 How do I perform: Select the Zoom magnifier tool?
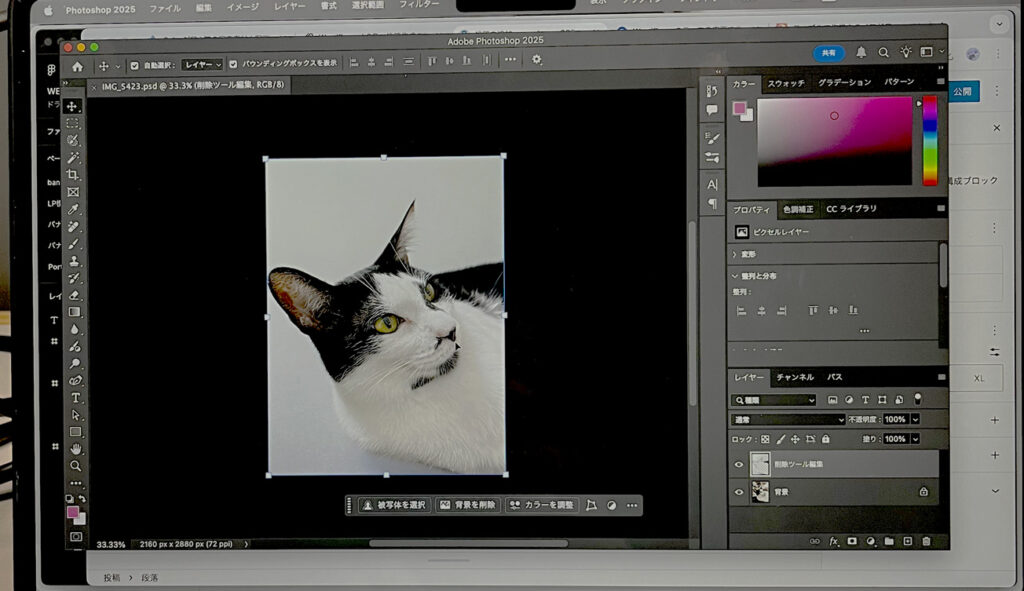coord(75,466)
